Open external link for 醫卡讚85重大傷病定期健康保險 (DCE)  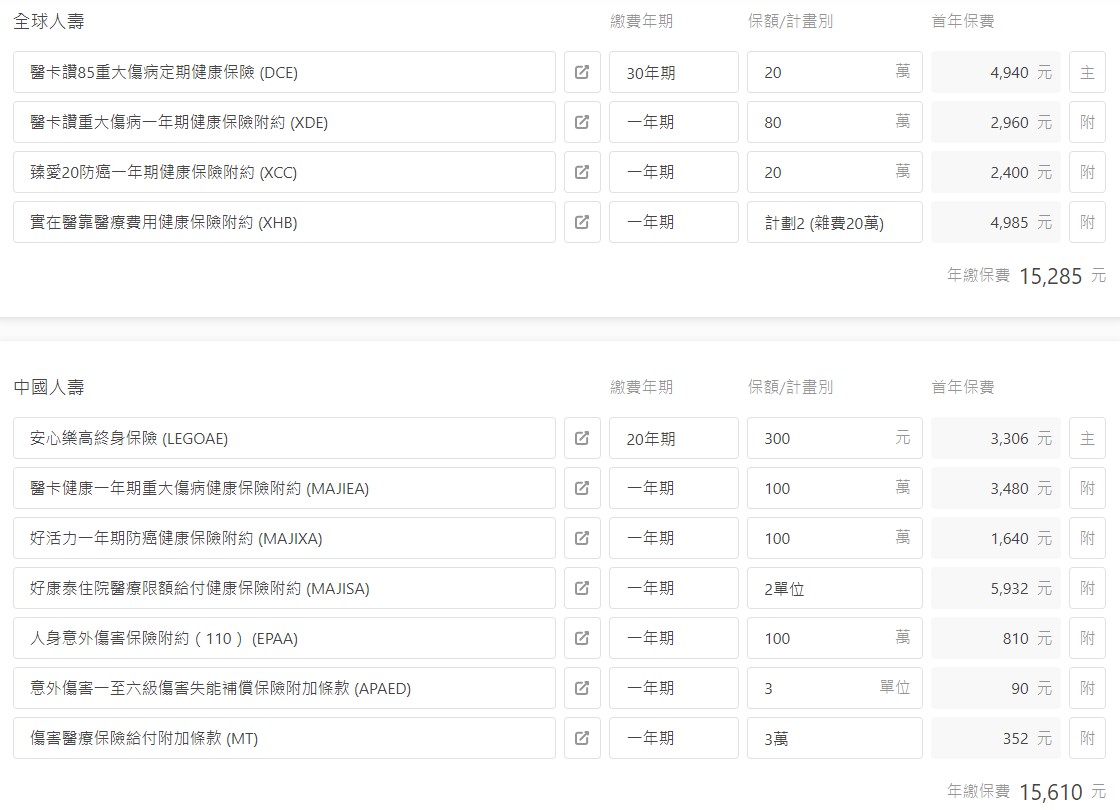tap(582, 72)
